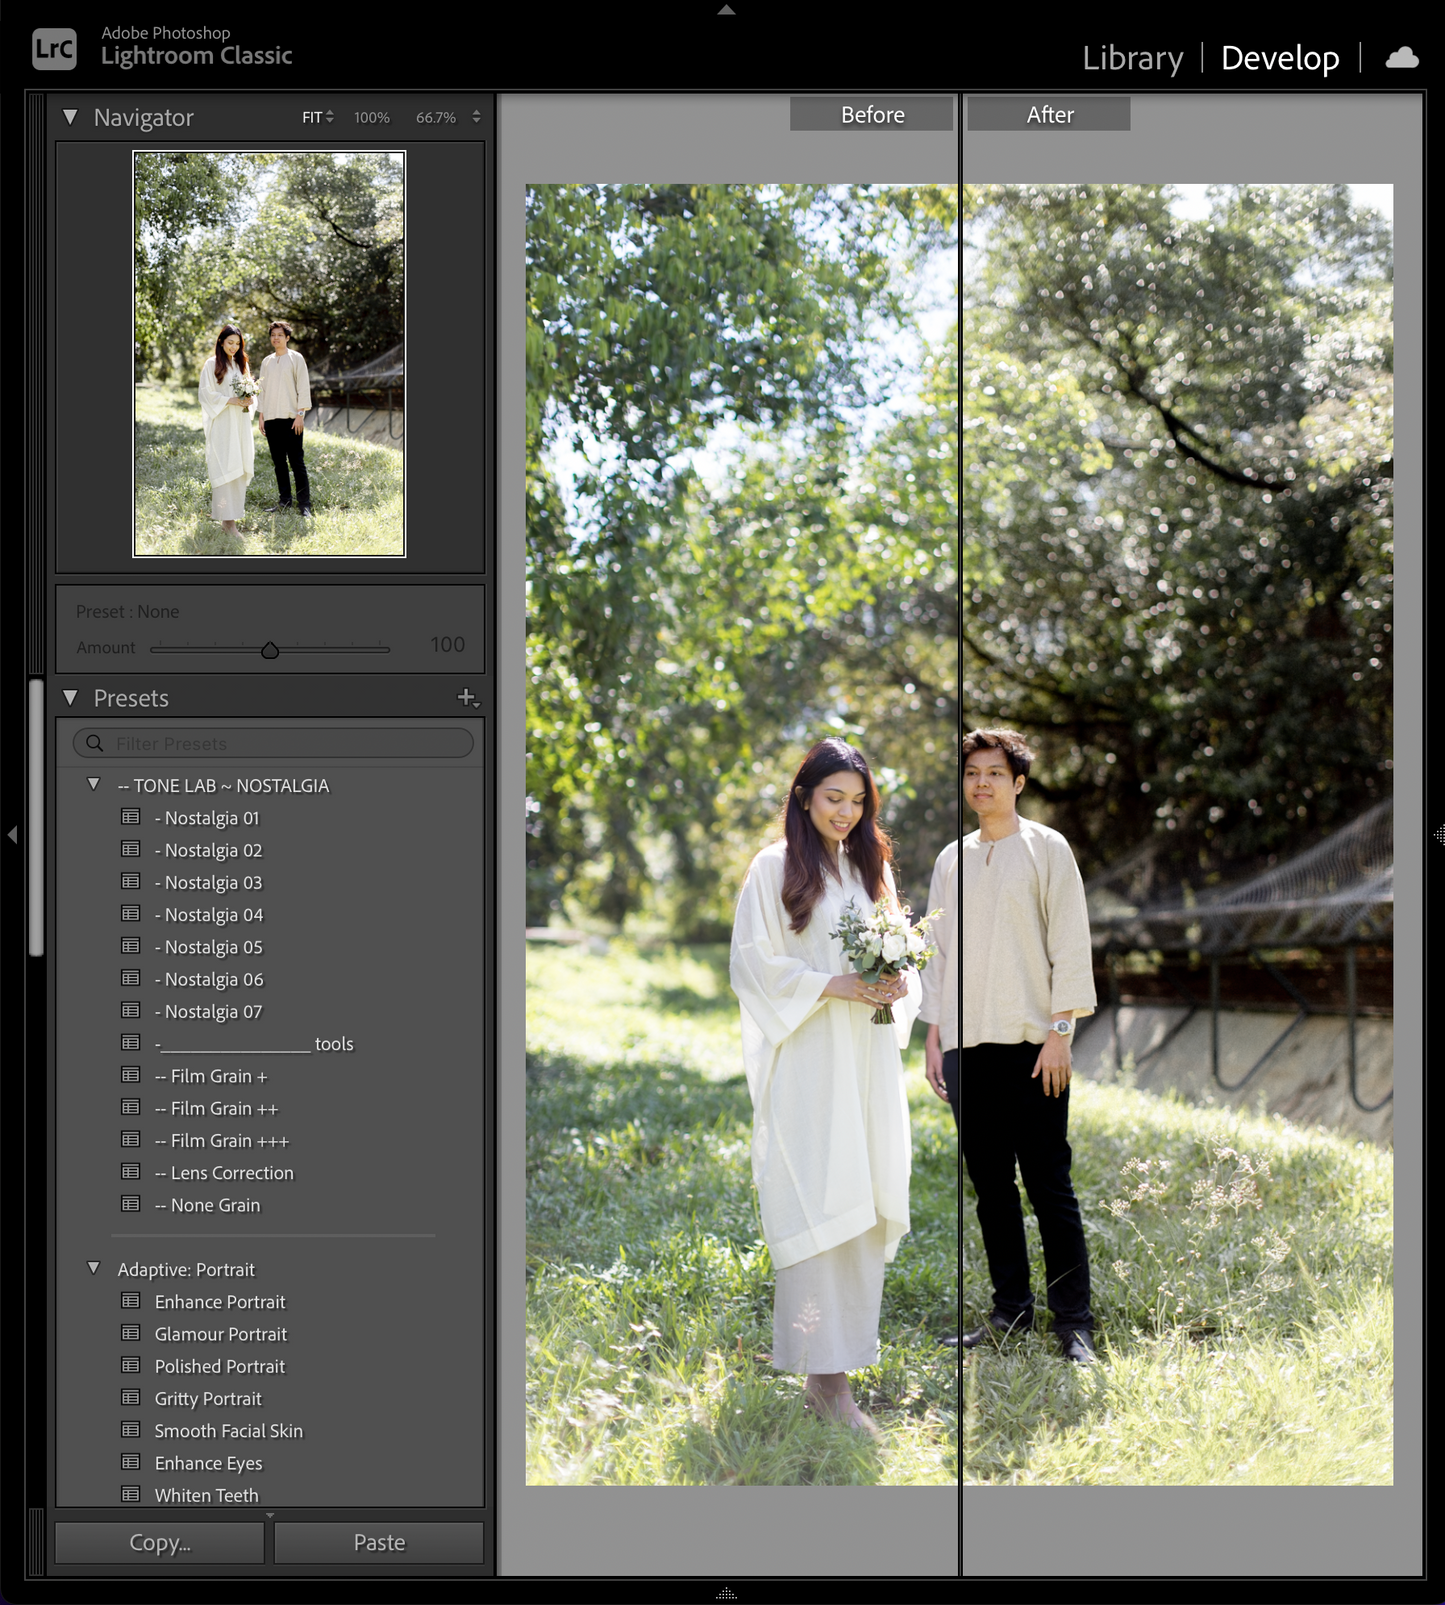Viewport: 1445px width, 1605px height.
Task: Click preset icon beside Lens Correction
Action: click(x=131, y=1171)
